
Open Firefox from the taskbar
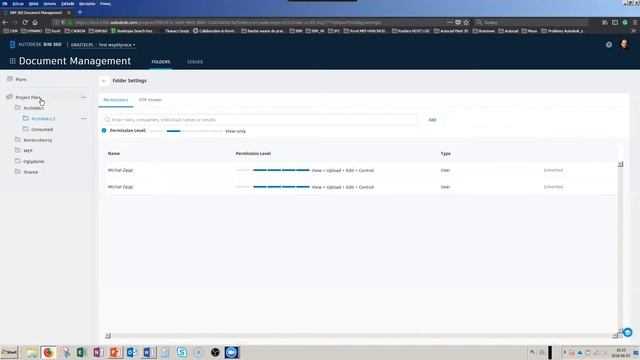click(48, 352)
